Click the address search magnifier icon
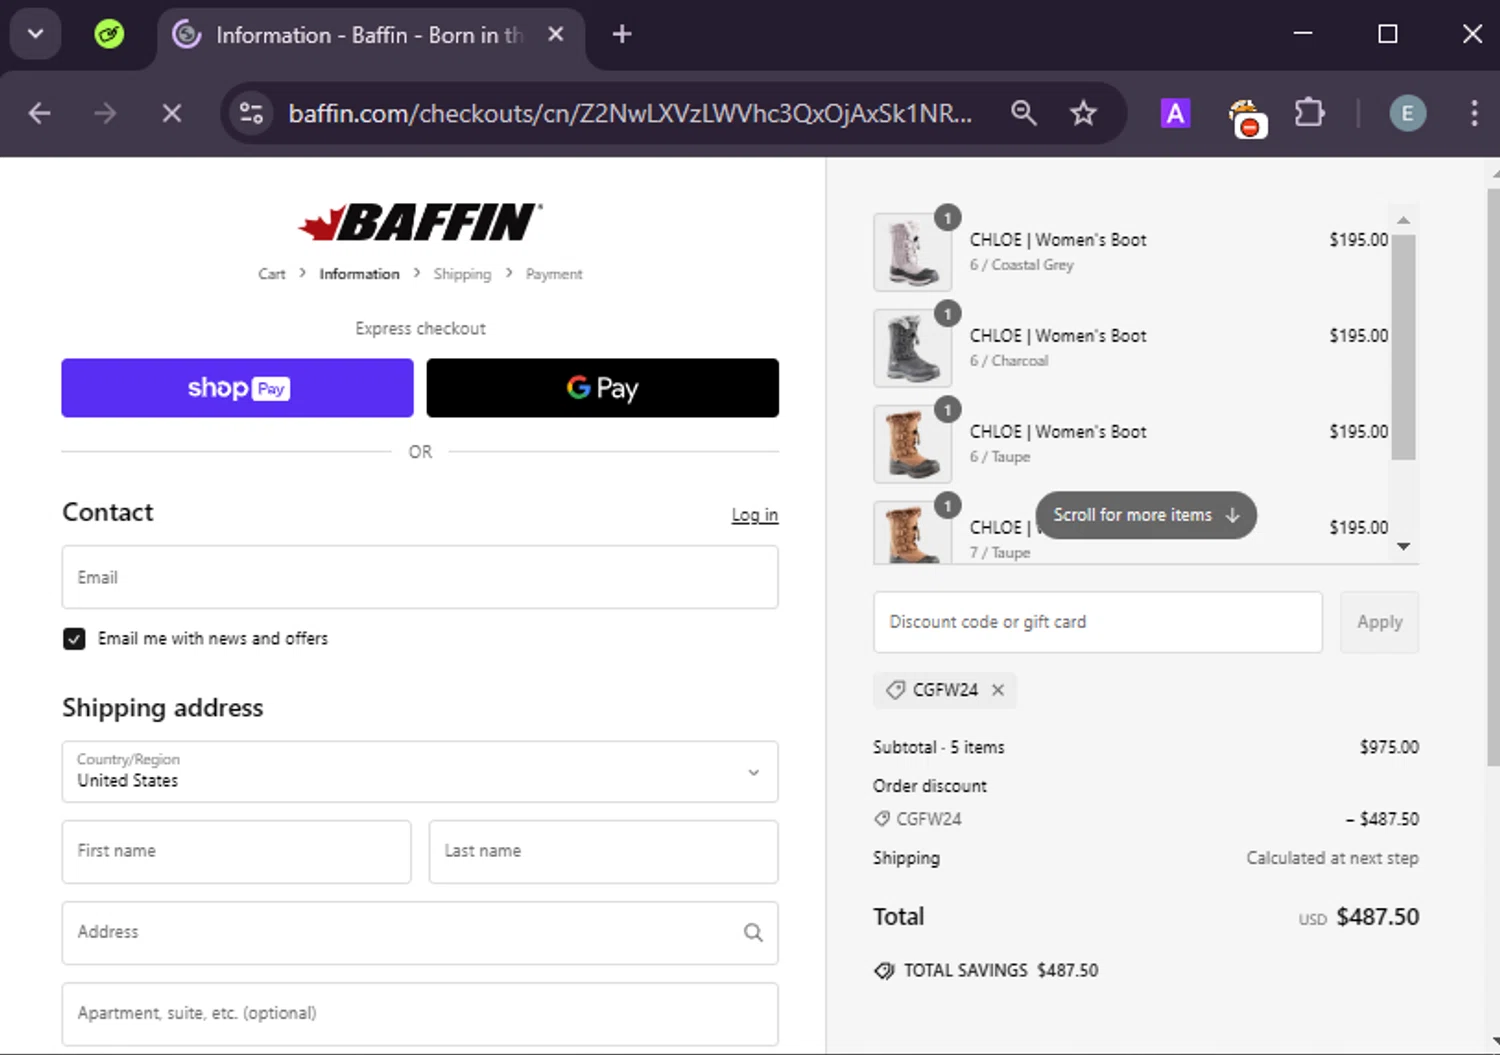1500x1055 pixels. (x=753, y=932)
